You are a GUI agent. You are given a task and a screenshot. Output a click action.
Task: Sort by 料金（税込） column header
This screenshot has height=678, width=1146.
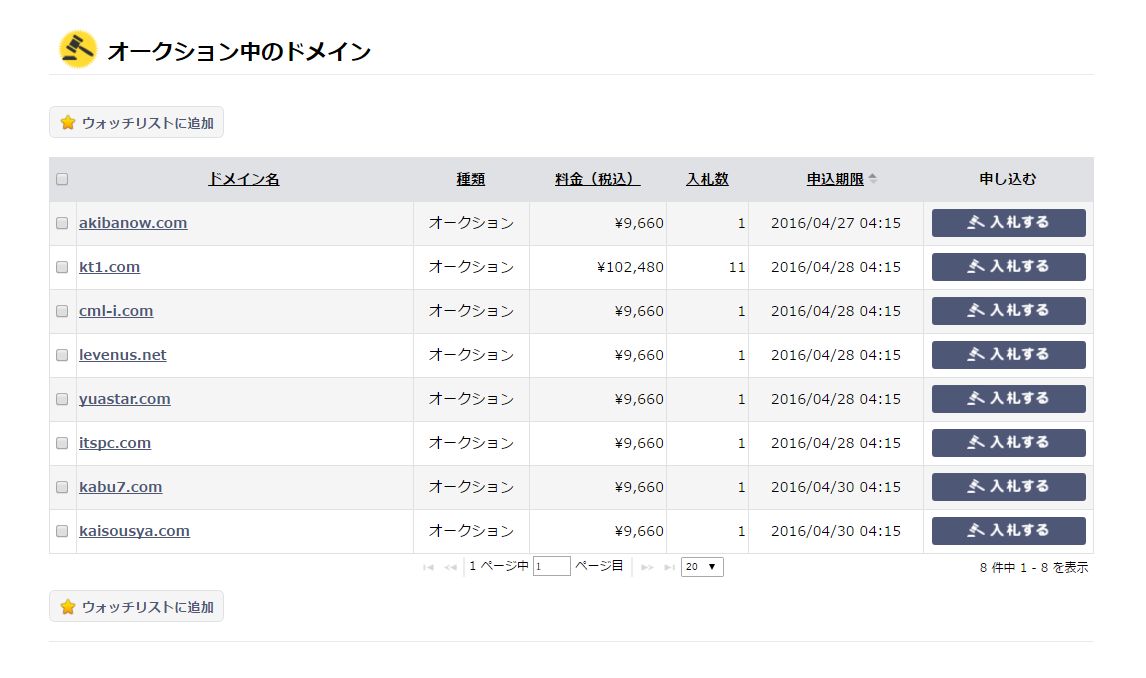pos(597,179)
